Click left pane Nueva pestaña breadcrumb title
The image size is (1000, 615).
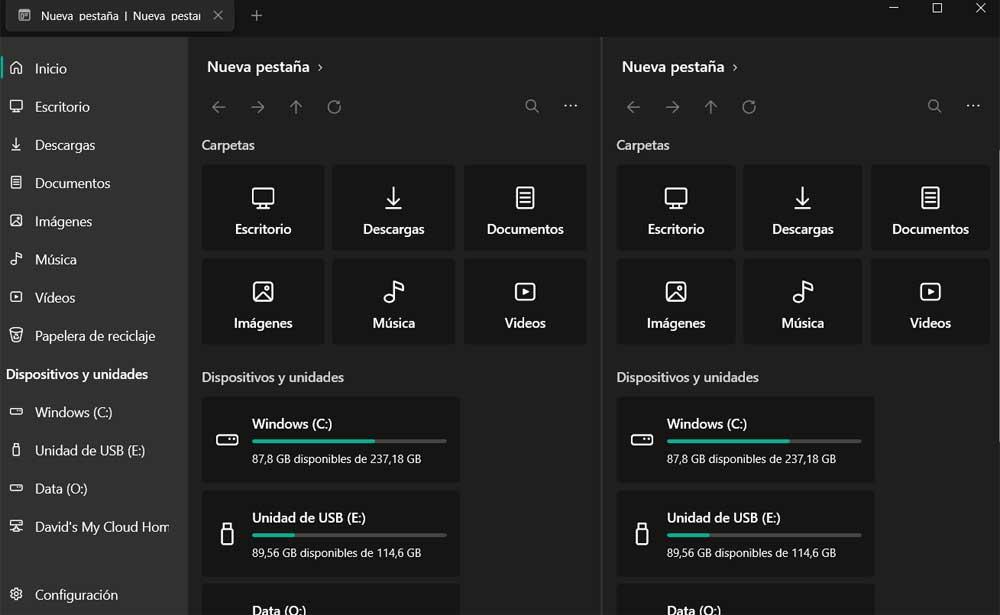click(258, 67)
